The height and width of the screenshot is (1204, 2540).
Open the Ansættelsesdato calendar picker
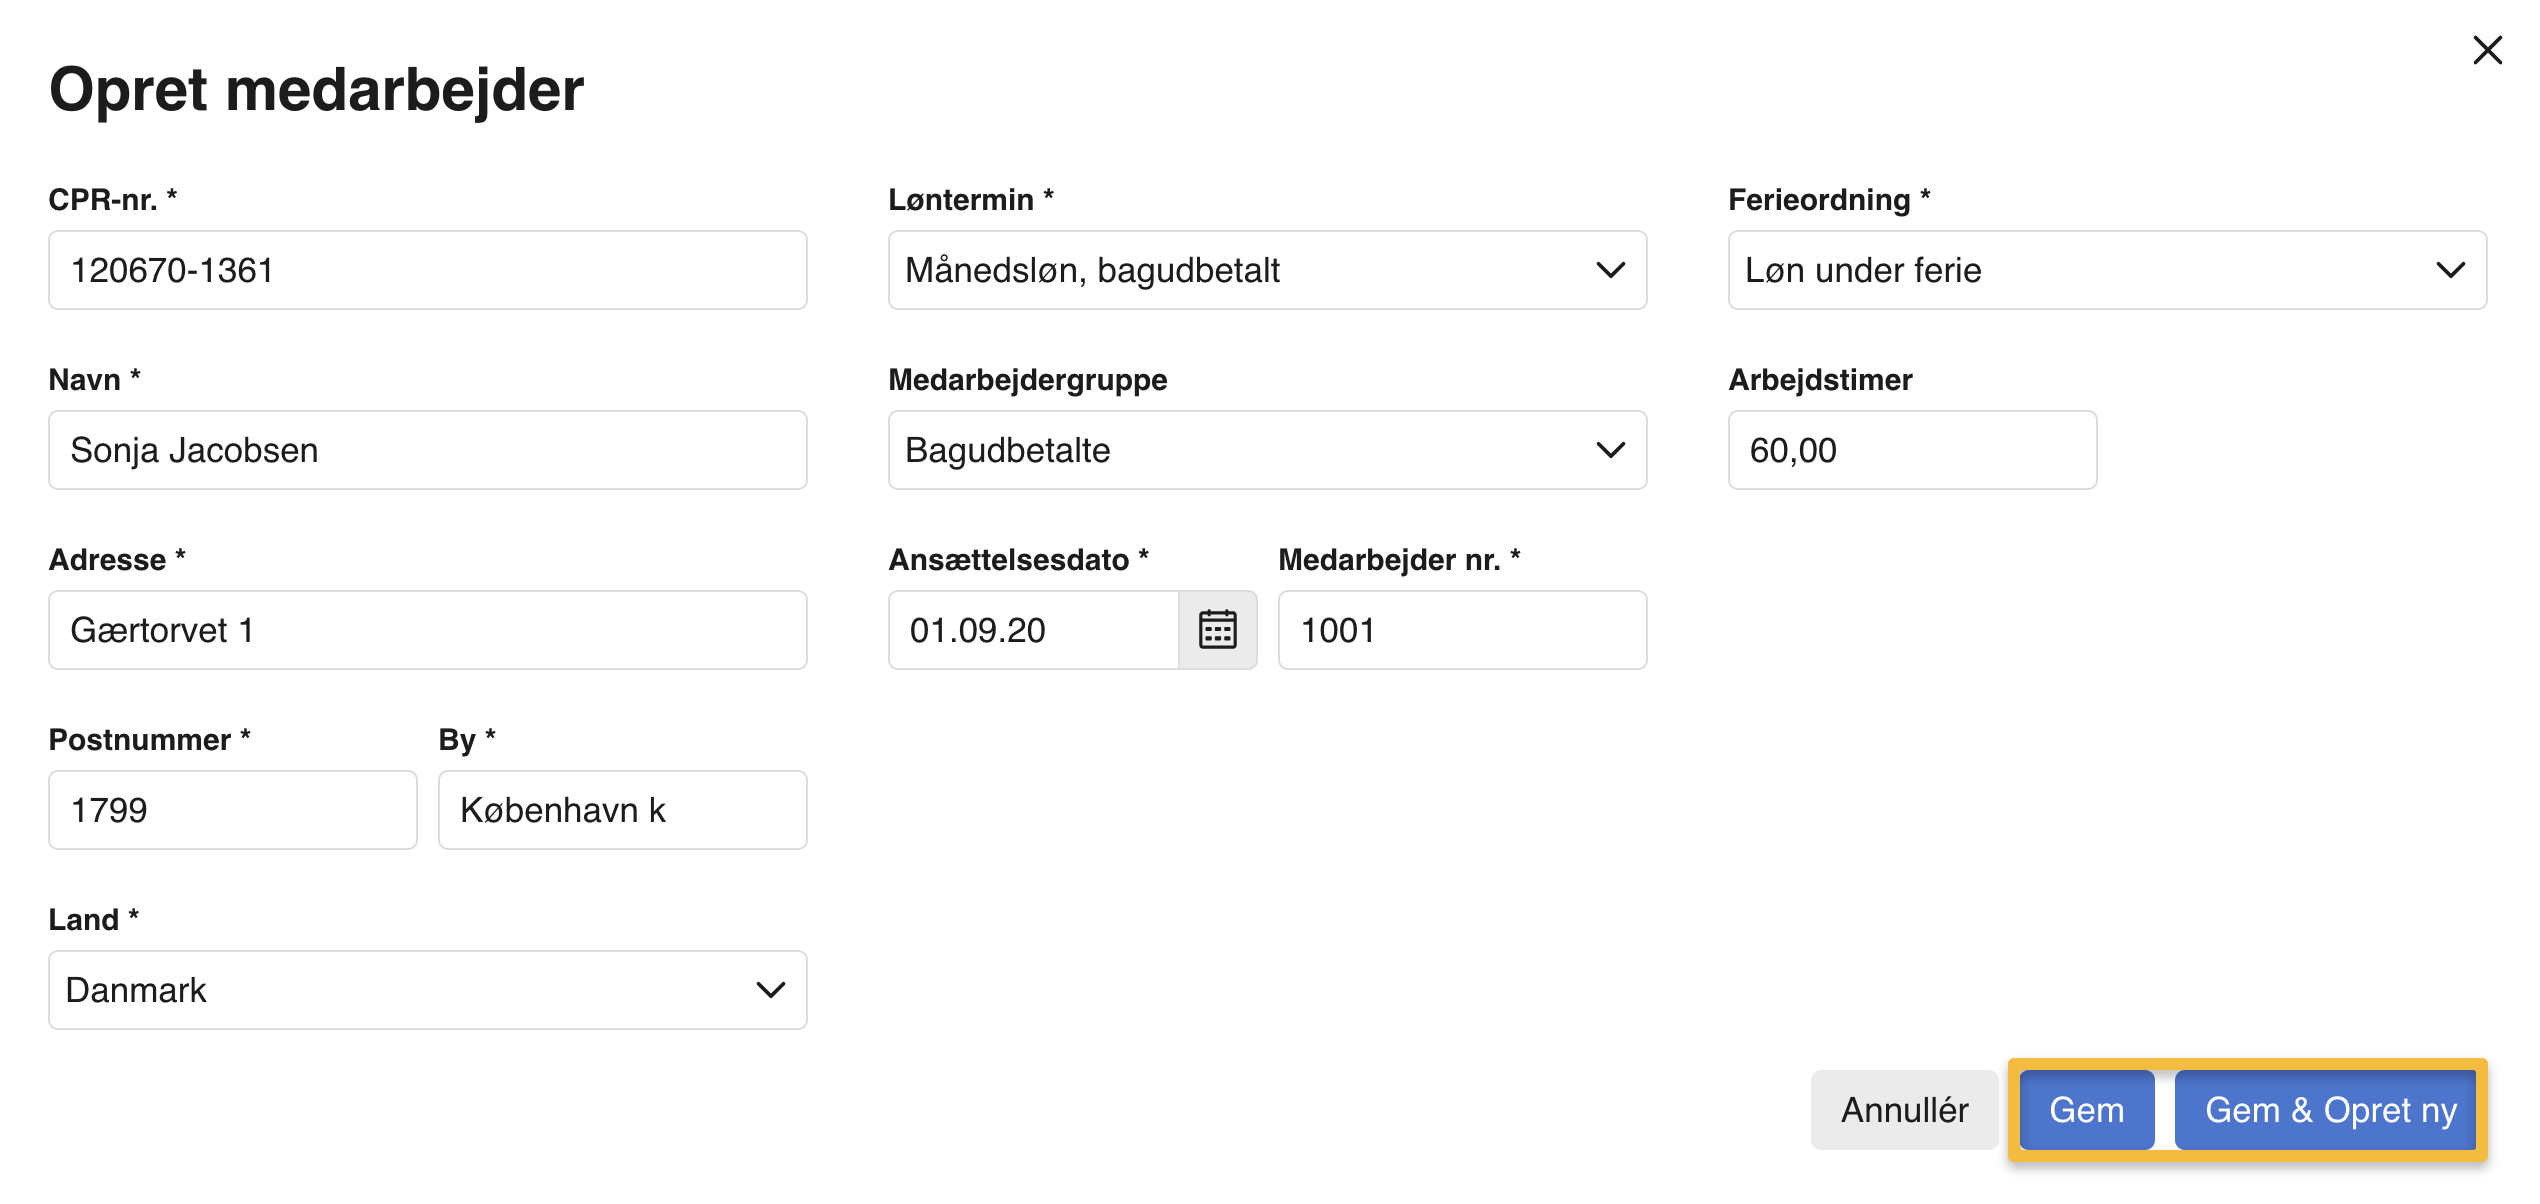1217,630
